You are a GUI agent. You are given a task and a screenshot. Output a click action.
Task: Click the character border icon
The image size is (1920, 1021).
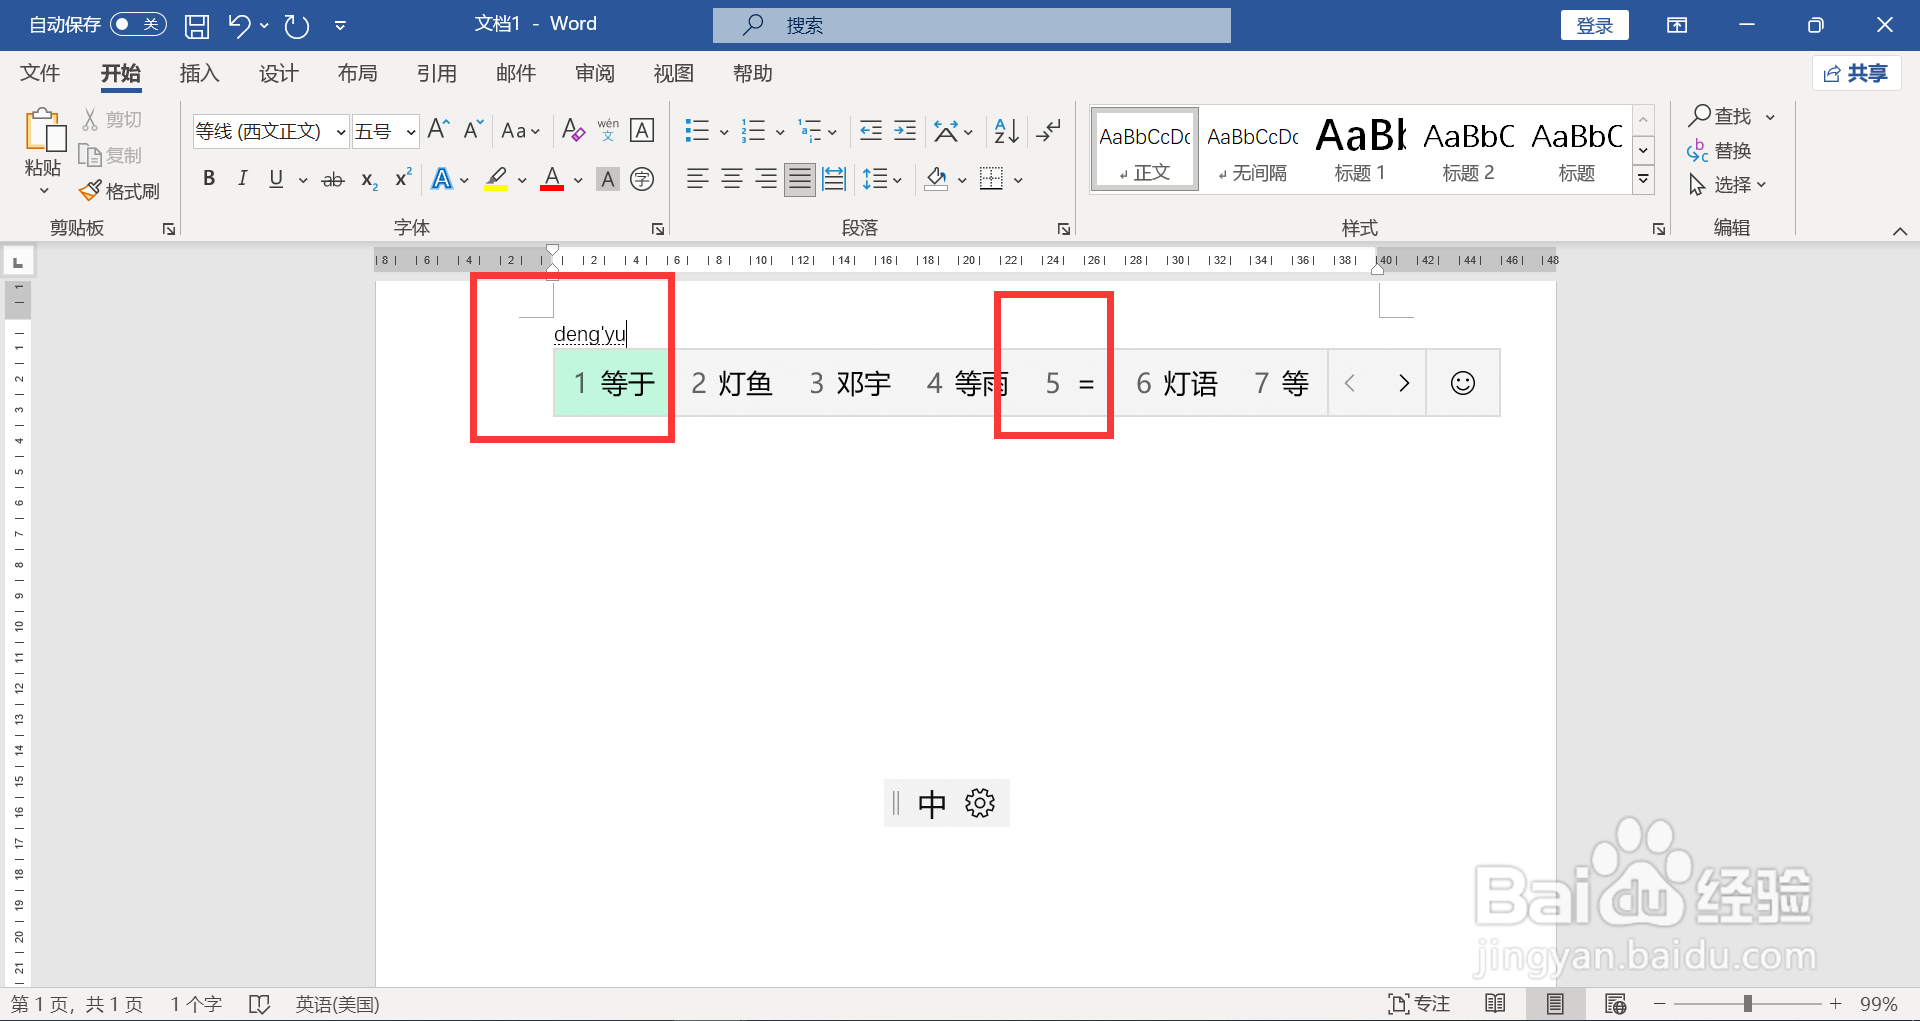click(x=642, y=130)
